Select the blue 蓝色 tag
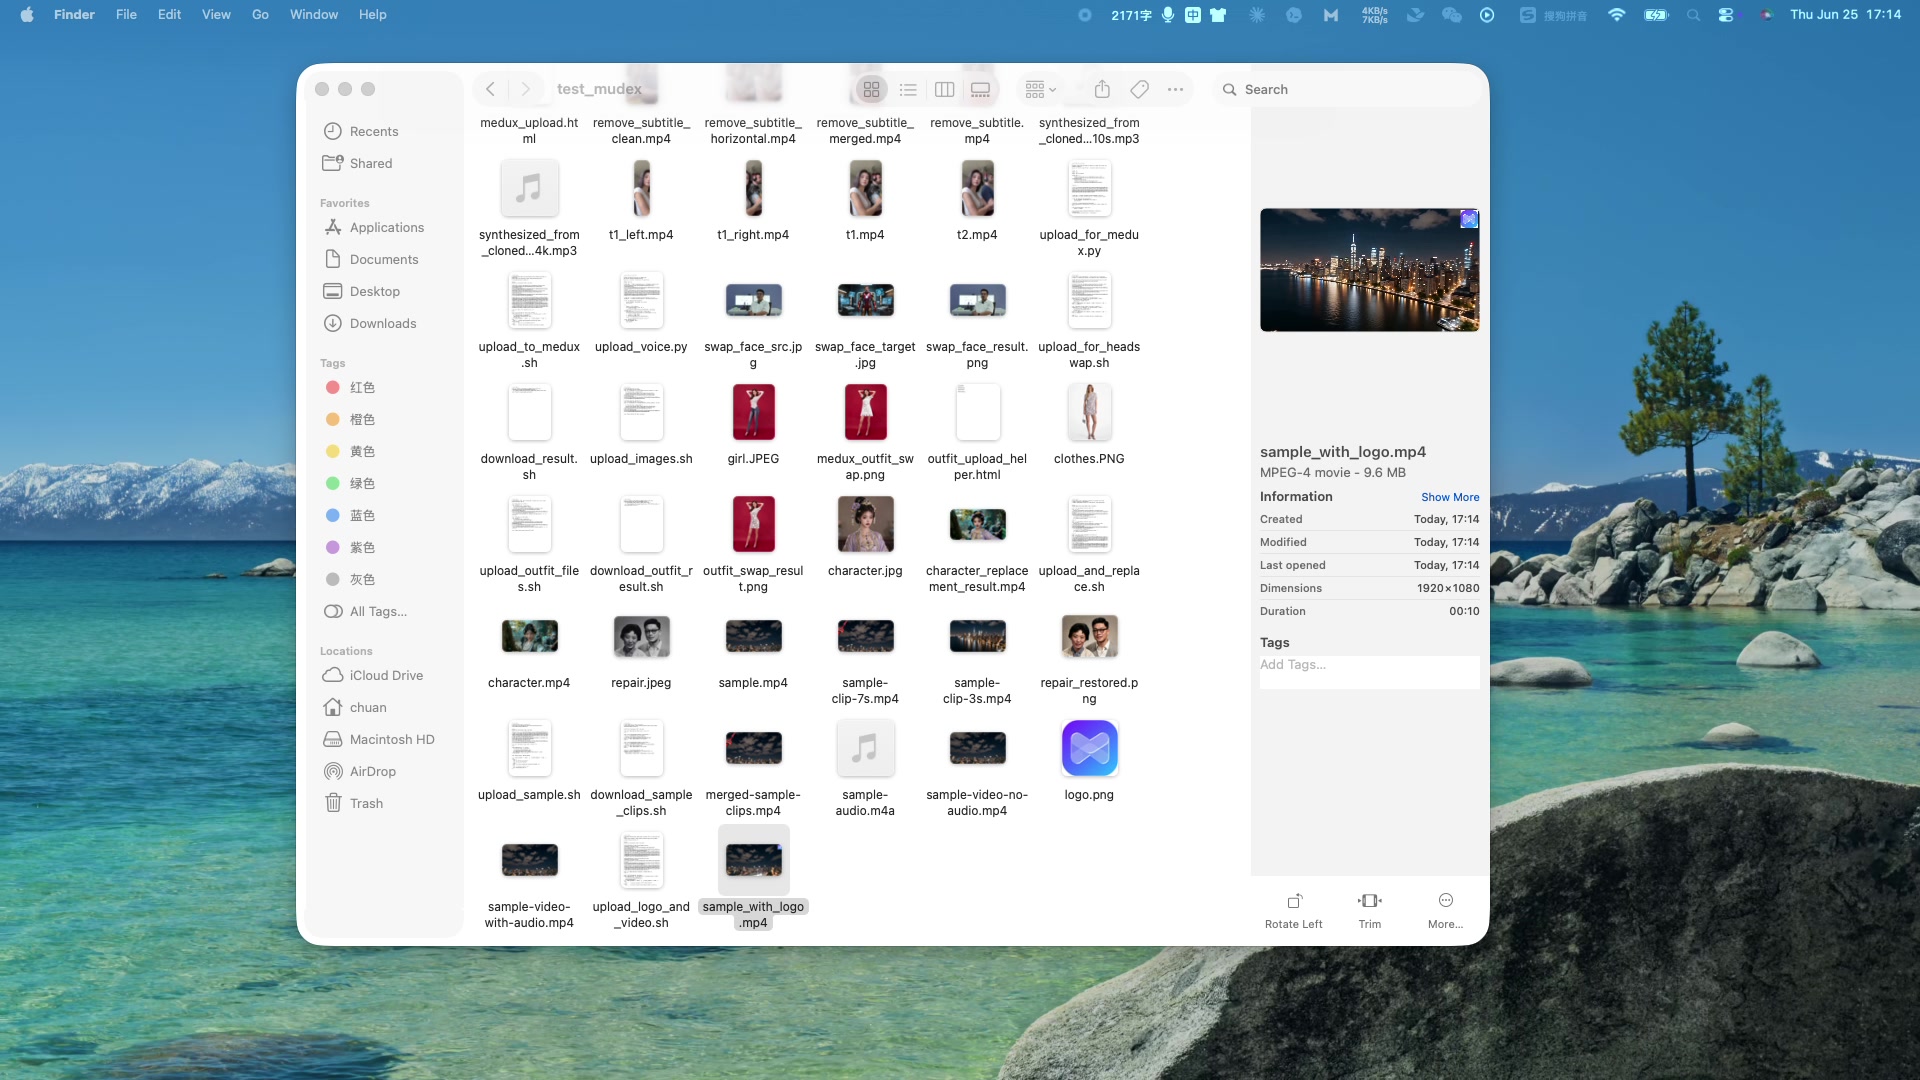1920x1080 pixels. (384, 516)
